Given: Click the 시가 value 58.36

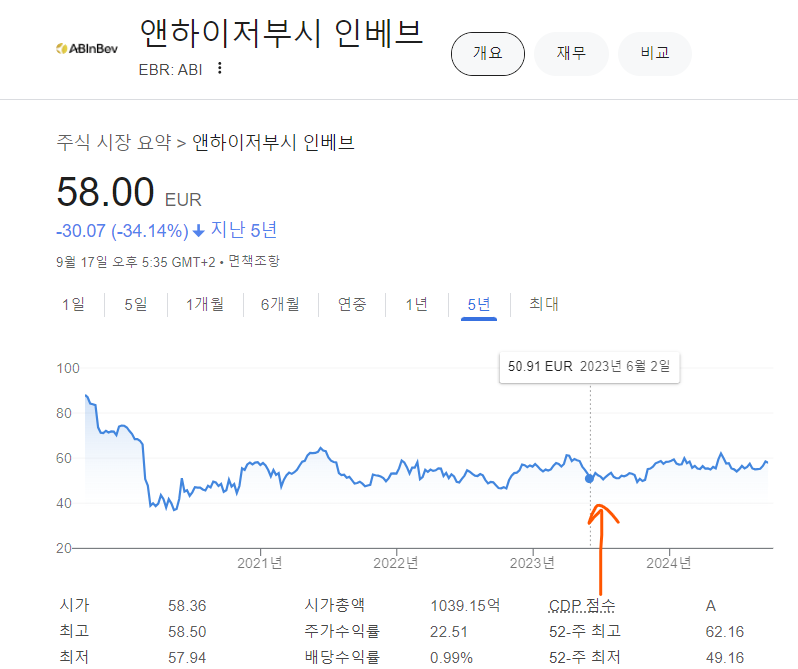Looking at the screenshot, I should 187,606.
